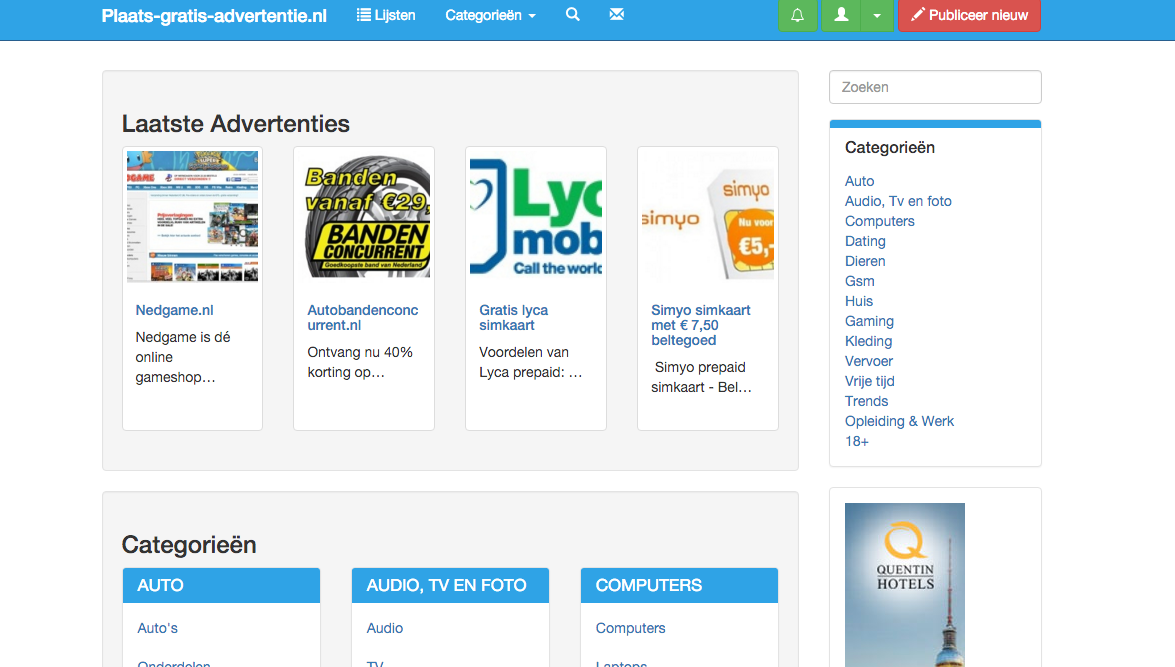Open the Nedgame.nl ad title link

pyautogui.click(x=175, y=310)
